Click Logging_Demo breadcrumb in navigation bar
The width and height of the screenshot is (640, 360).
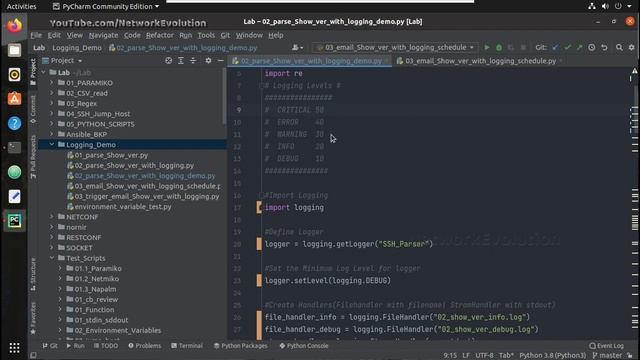77,48
